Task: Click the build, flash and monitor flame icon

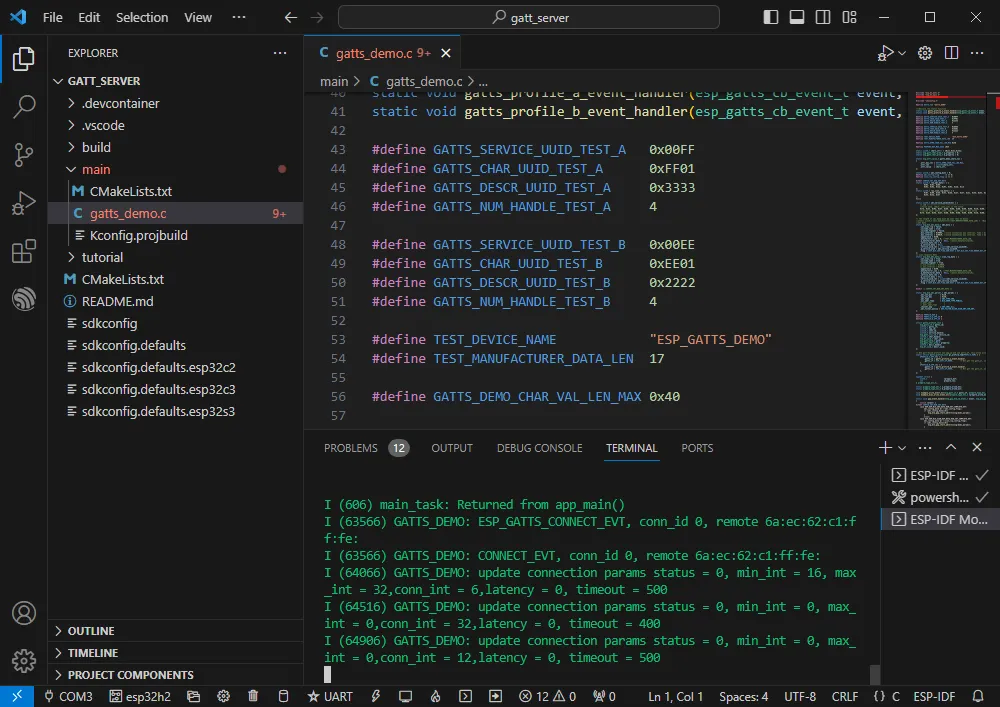Action: point(436,697)
